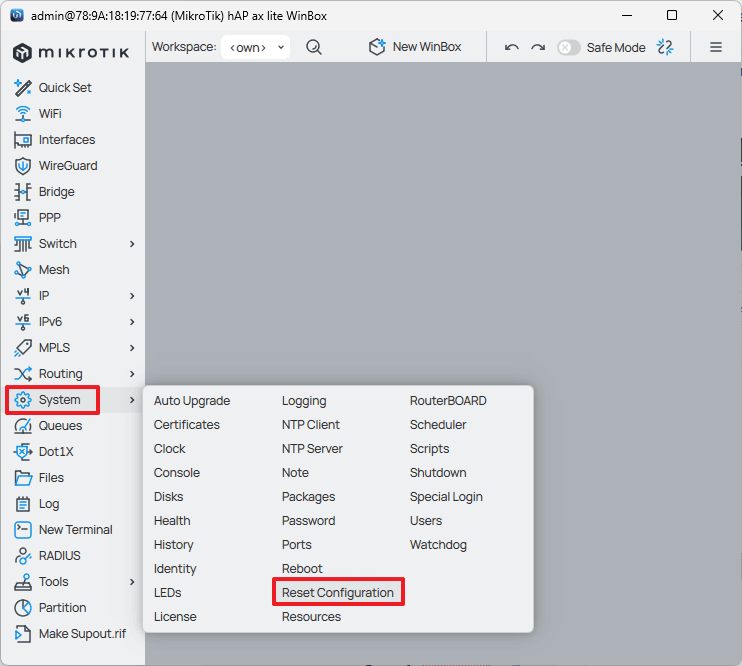Expand the IP submenu arrow
742x666 pixels.
(x=132, y=296)
